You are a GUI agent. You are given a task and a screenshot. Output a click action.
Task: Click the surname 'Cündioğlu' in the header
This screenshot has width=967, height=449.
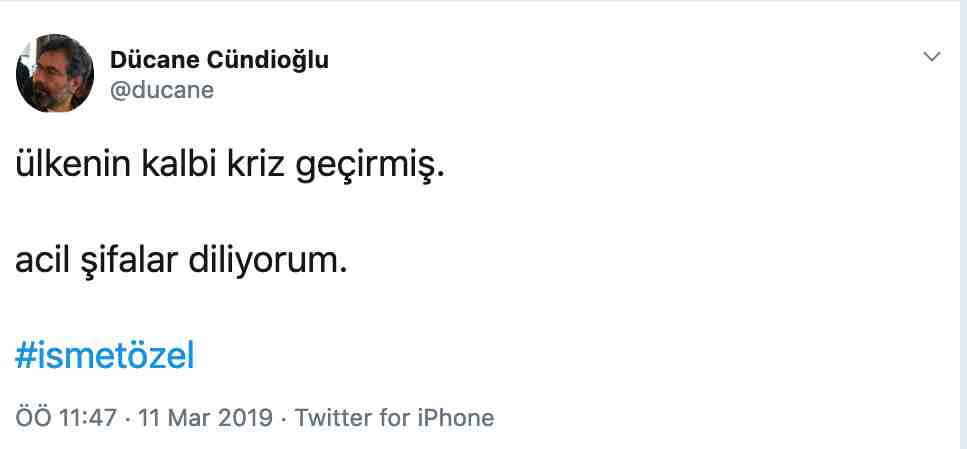[268, 60]
